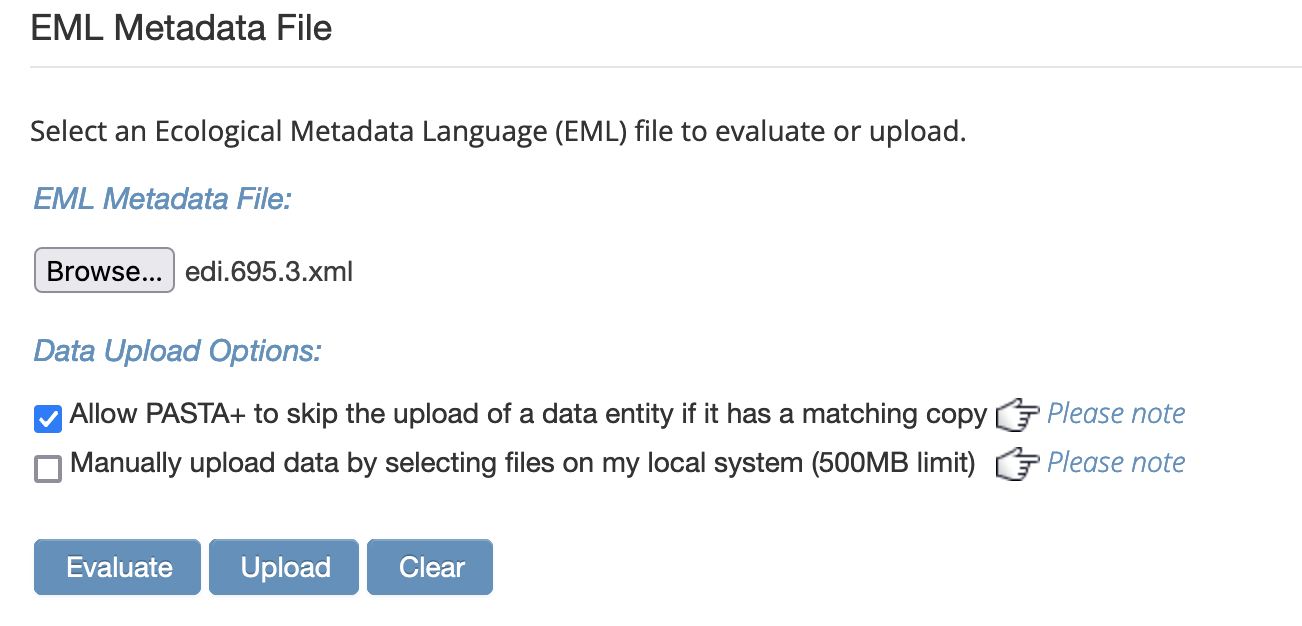Click the pointing hand icon beside matching copy option
Screen dimensions: 1302x626
[x=1018, y=415]
